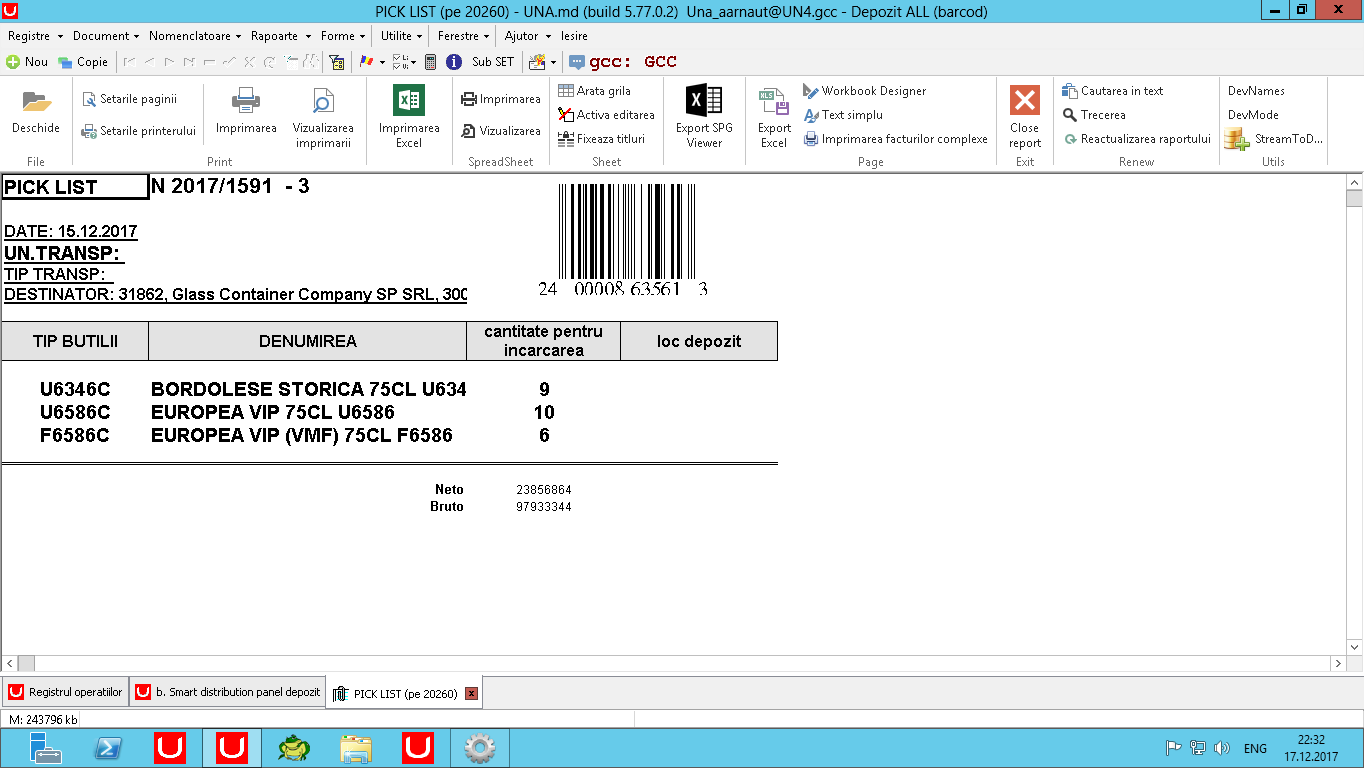1364x768 pixels.
Task: Expand the Forme dropdown menu
Action: click(343, 36)
